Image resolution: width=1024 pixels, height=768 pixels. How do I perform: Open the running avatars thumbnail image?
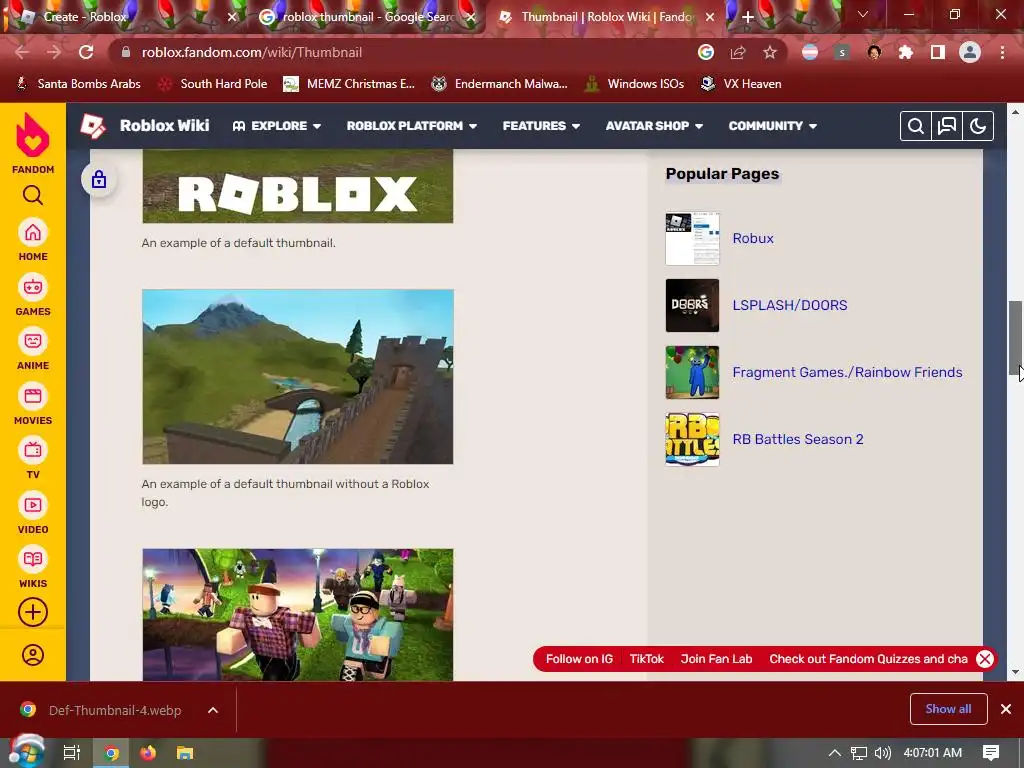click(x=298, y=615)
